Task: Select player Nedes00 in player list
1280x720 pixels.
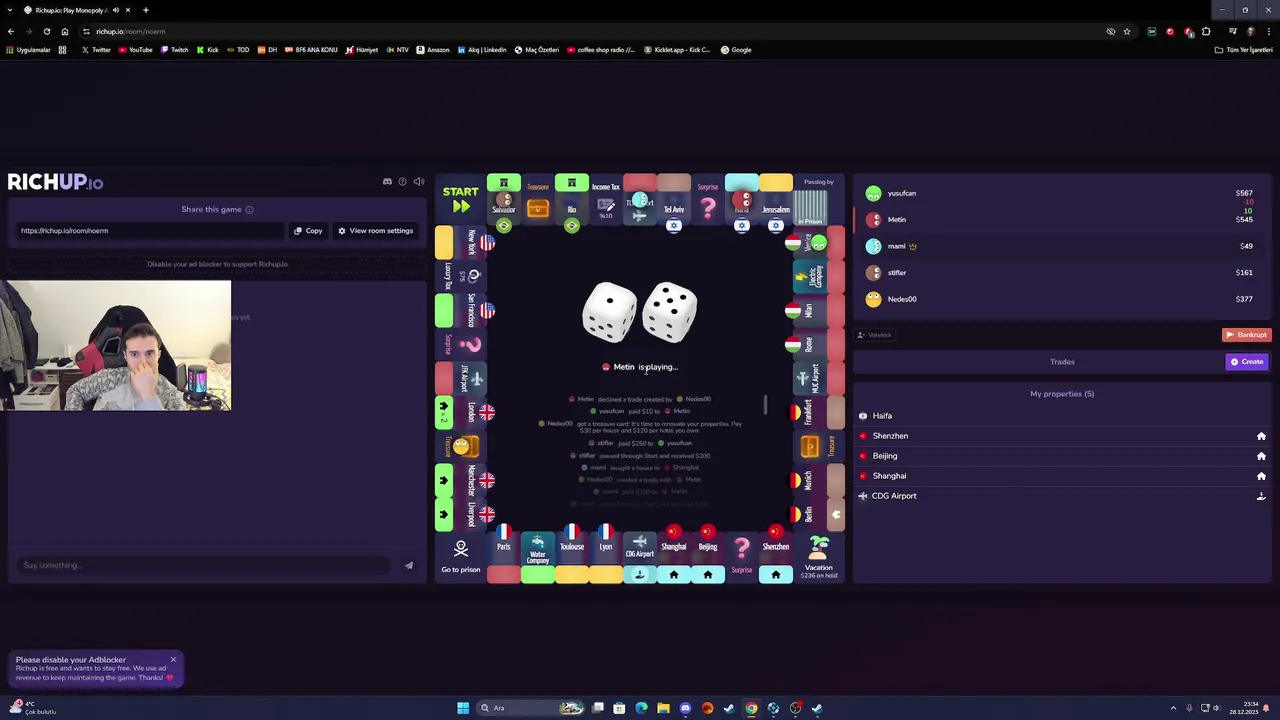Action: (1060, 299)
